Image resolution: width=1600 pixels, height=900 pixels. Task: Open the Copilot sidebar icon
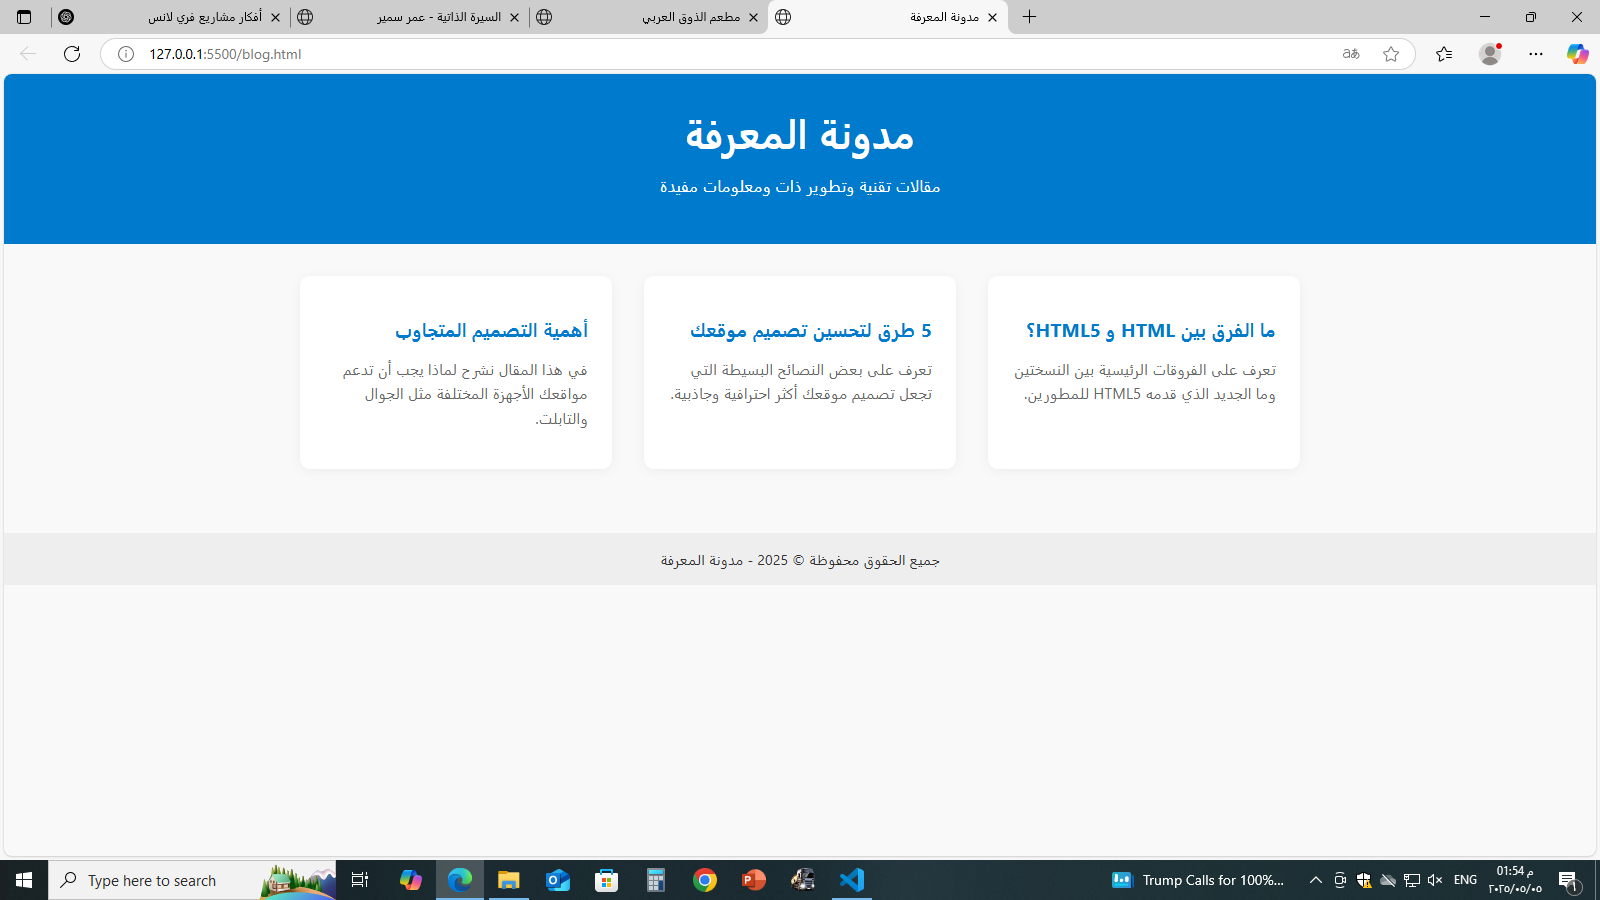coord(1578,54)
